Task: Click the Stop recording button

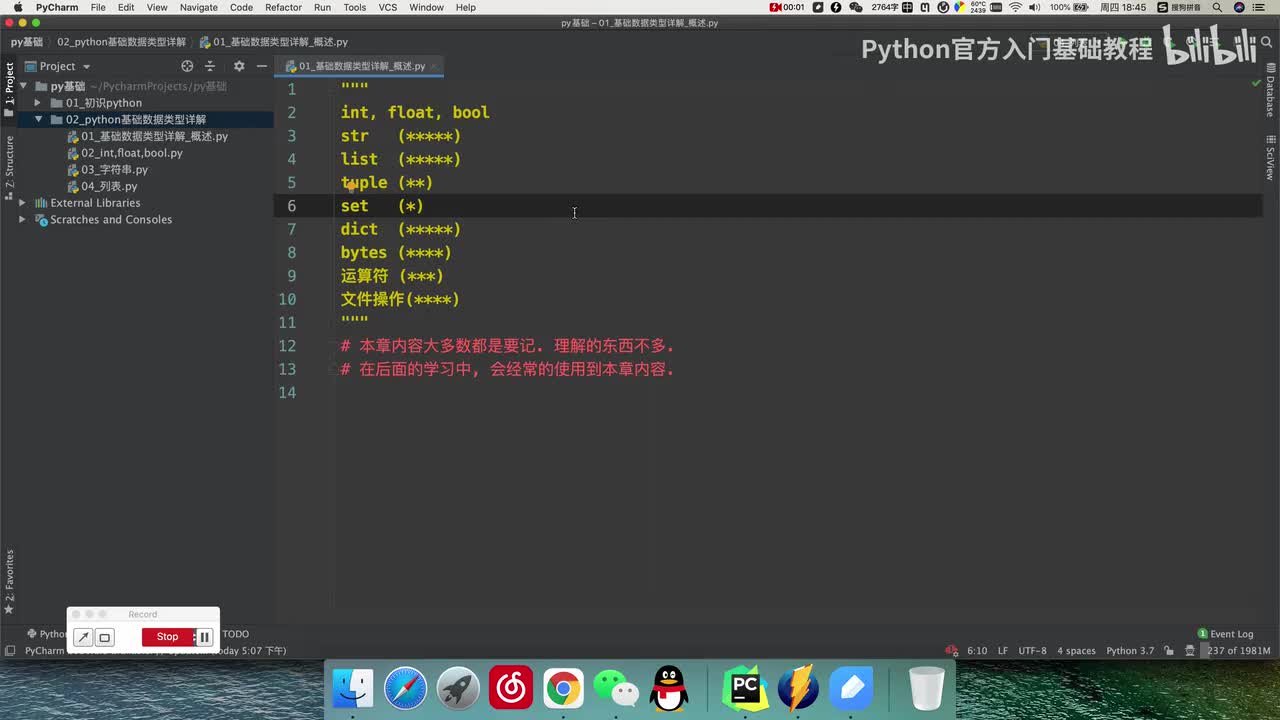Action: [167, 637]
